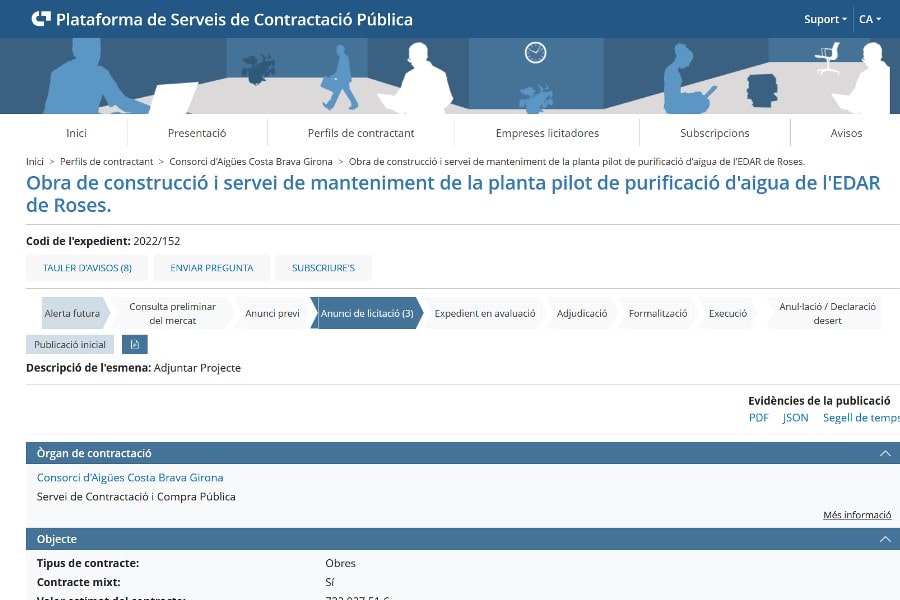Go to the Inici navigation tab
900x600 pixels.
coord(76,133)
